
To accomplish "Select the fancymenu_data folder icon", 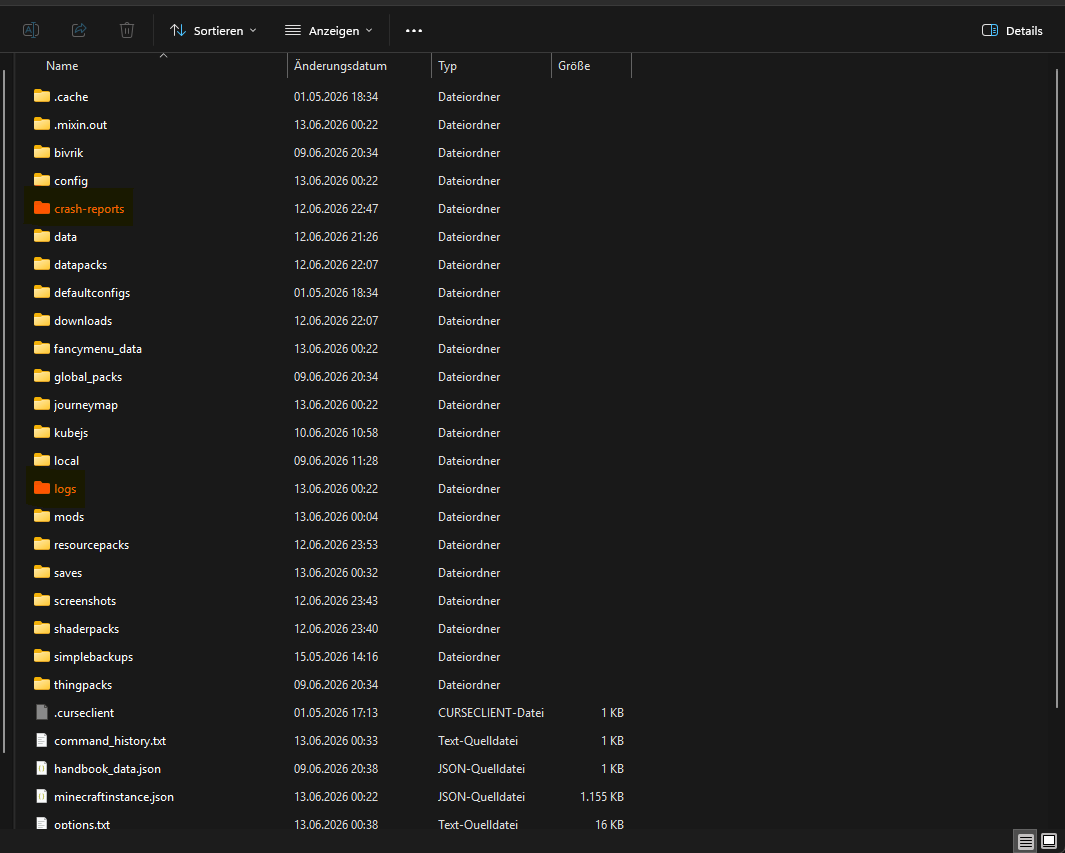I will (42, 348).
